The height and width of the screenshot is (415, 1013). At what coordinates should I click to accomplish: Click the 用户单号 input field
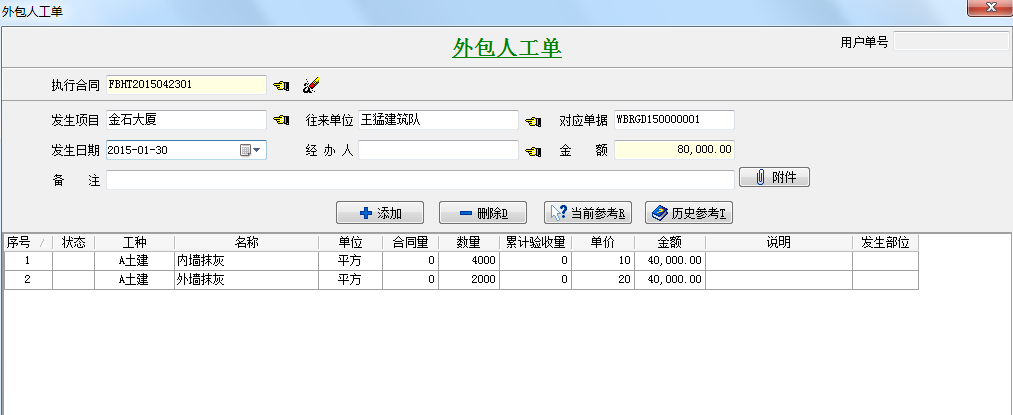950,42
